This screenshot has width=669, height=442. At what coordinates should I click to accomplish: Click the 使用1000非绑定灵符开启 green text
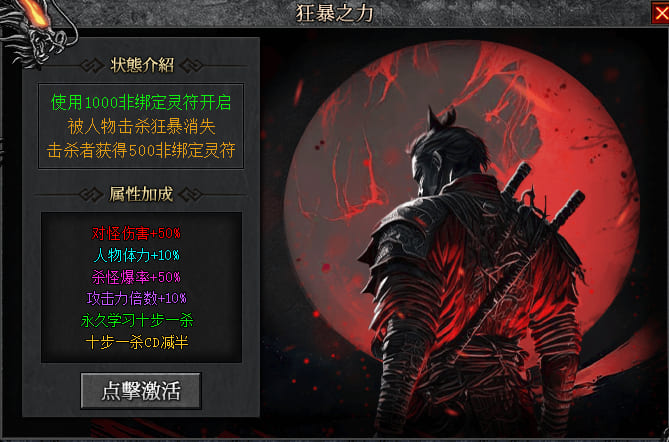point(141,102)
